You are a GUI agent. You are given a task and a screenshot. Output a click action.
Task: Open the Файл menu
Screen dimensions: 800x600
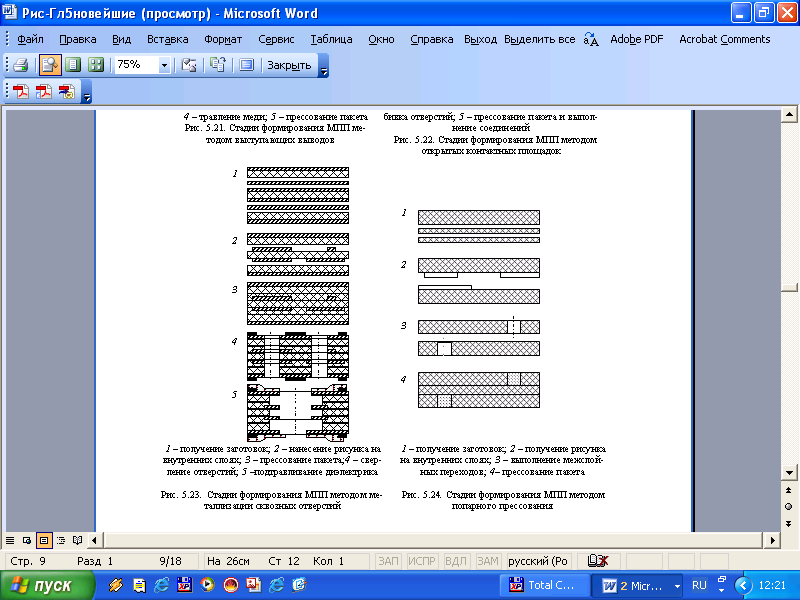(30, 39)
